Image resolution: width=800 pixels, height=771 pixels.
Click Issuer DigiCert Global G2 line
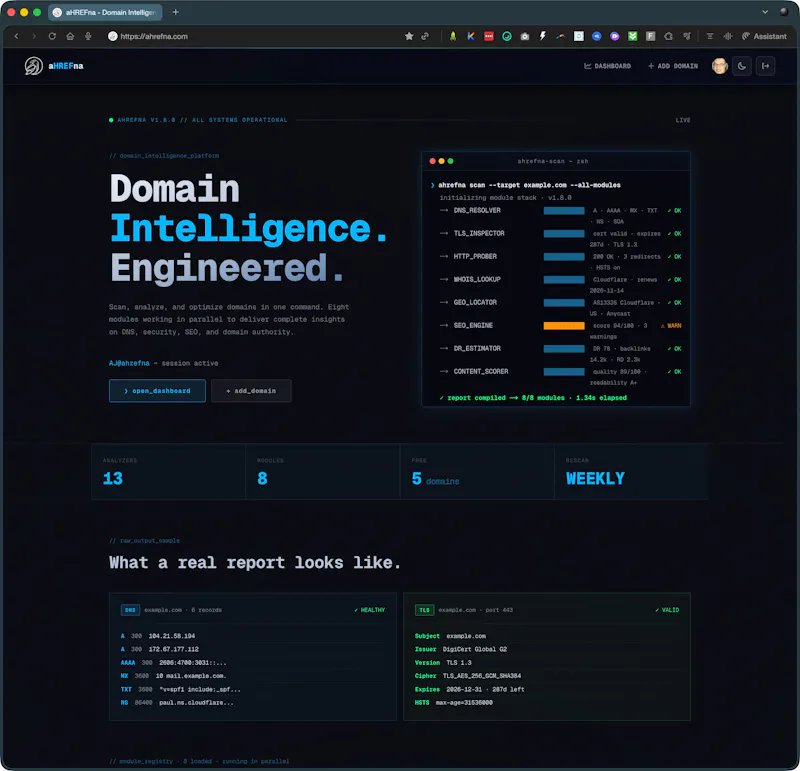pyautogui.click(x=461, y=649)
